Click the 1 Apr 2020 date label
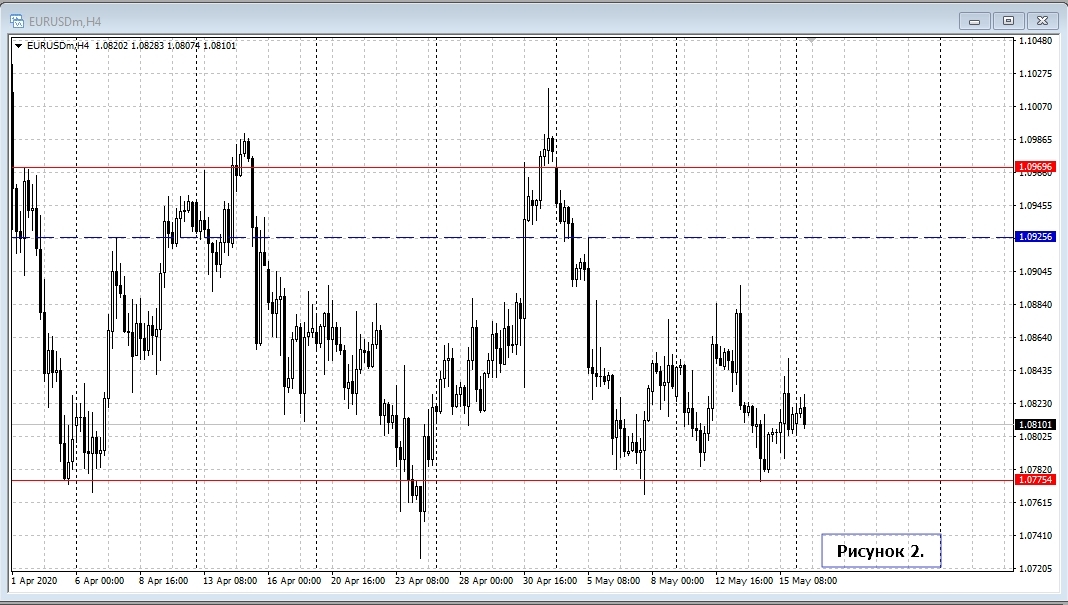 [x=32, y=581]
